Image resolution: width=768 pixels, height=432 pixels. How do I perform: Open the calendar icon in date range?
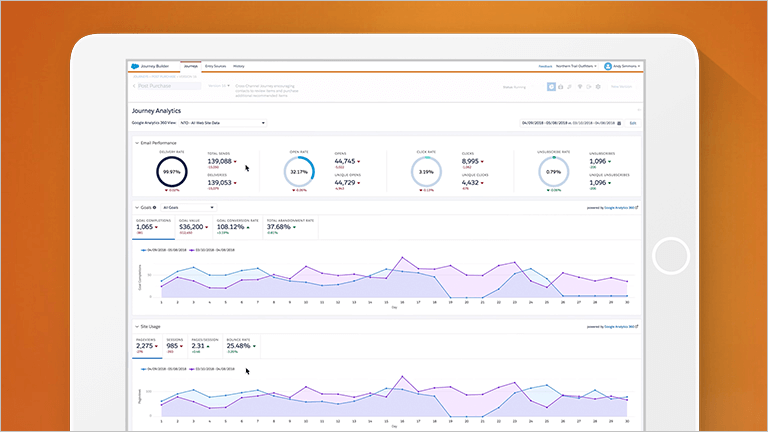pyautogui.click(x=619, y=123)
